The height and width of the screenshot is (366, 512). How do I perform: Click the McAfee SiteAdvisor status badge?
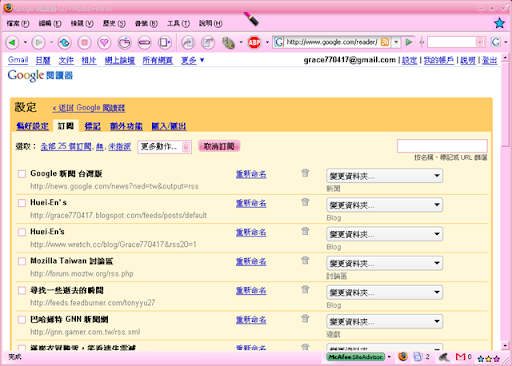click(356, 357)
